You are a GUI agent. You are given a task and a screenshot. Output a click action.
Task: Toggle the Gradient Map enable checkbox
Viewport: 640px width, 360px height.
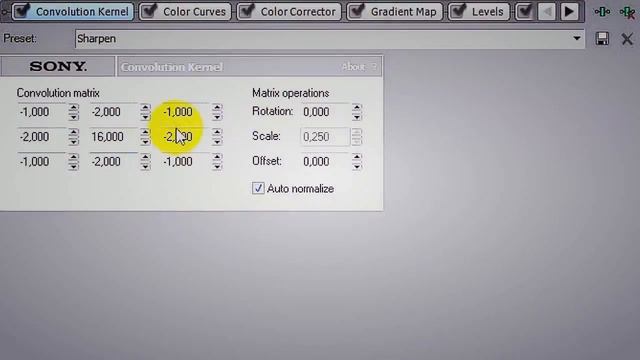coord(357,11)
